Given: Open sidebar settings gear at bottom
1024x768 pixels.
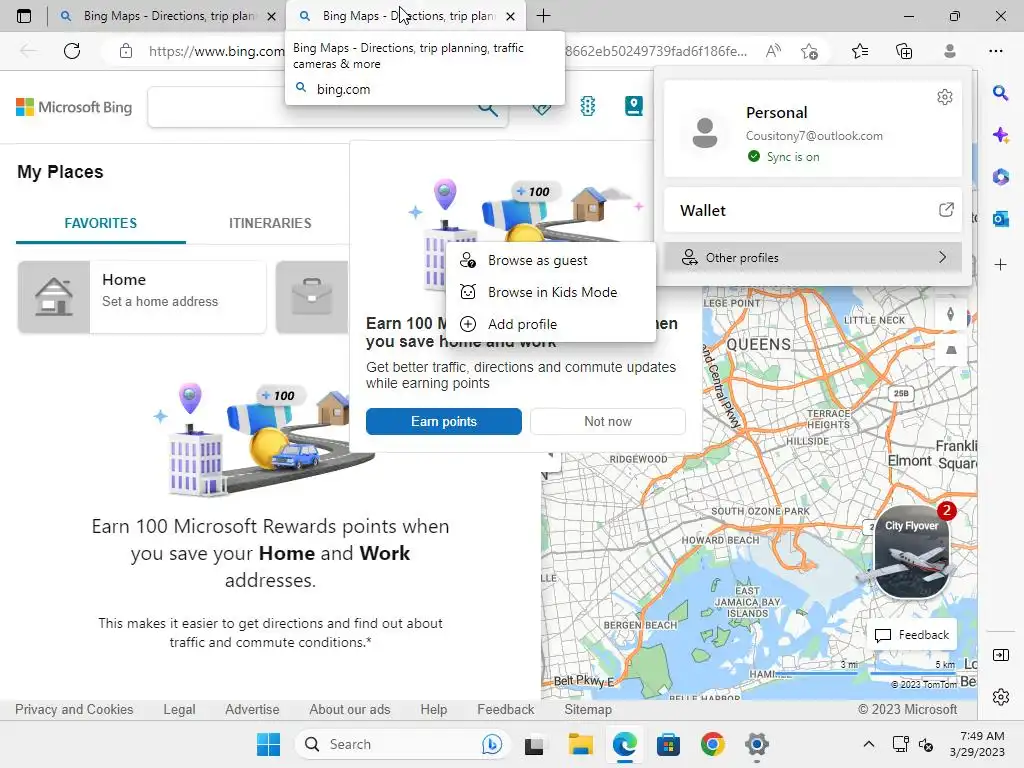Looking at the screenshot, I should pyautogui.click(x=1000, y=697).
